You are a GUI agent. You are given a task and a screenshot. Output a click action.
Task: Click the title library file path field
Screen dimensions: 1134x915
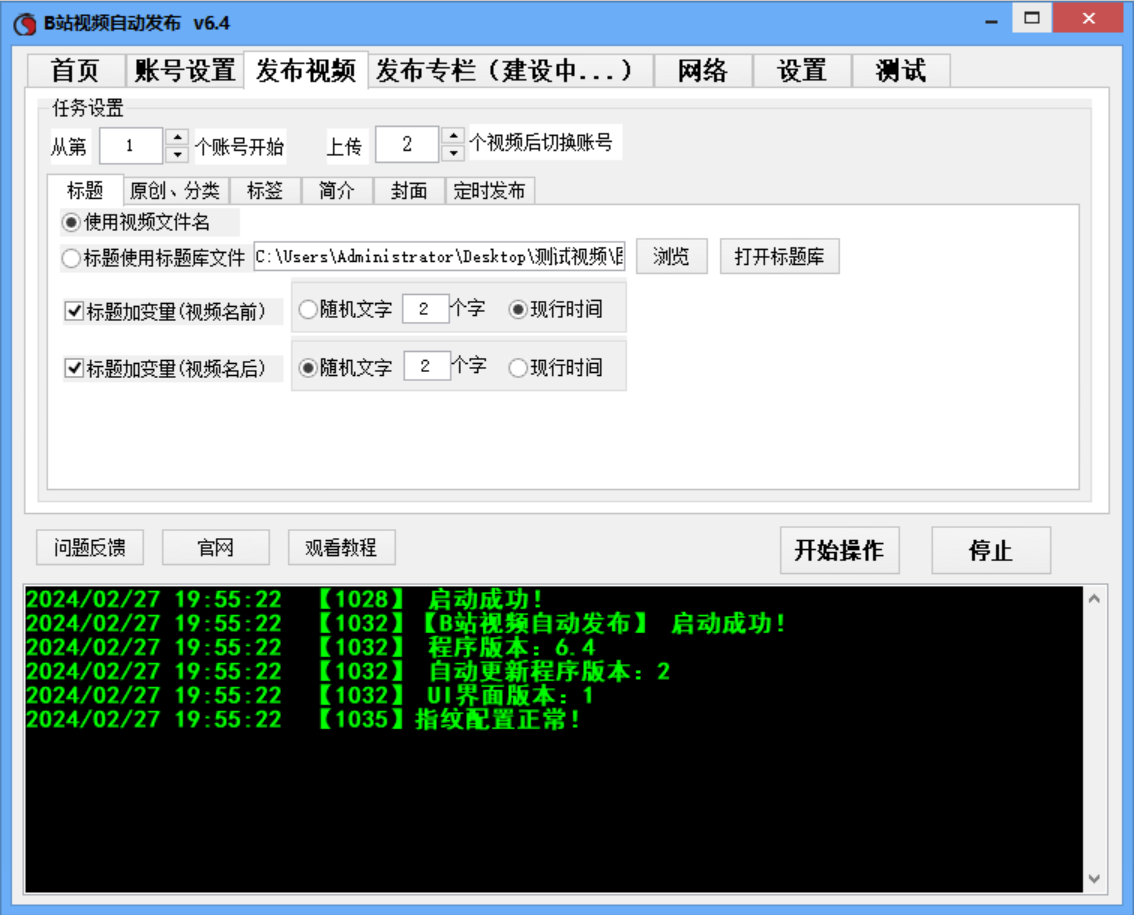click(440, 257)
